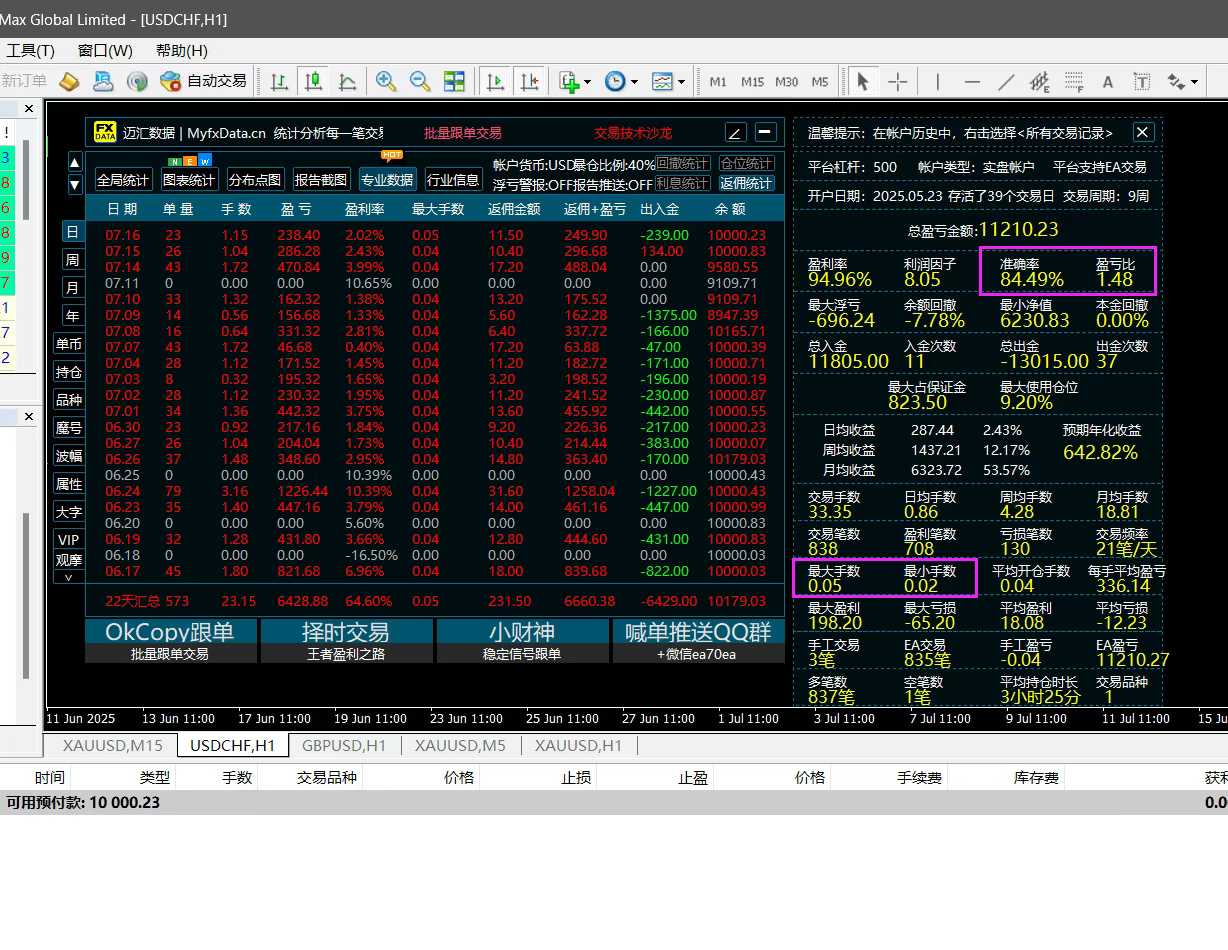This screenshot has height=950, width=1228.
Task: Select the trendline drawing tool
Action: [1006, 81]
